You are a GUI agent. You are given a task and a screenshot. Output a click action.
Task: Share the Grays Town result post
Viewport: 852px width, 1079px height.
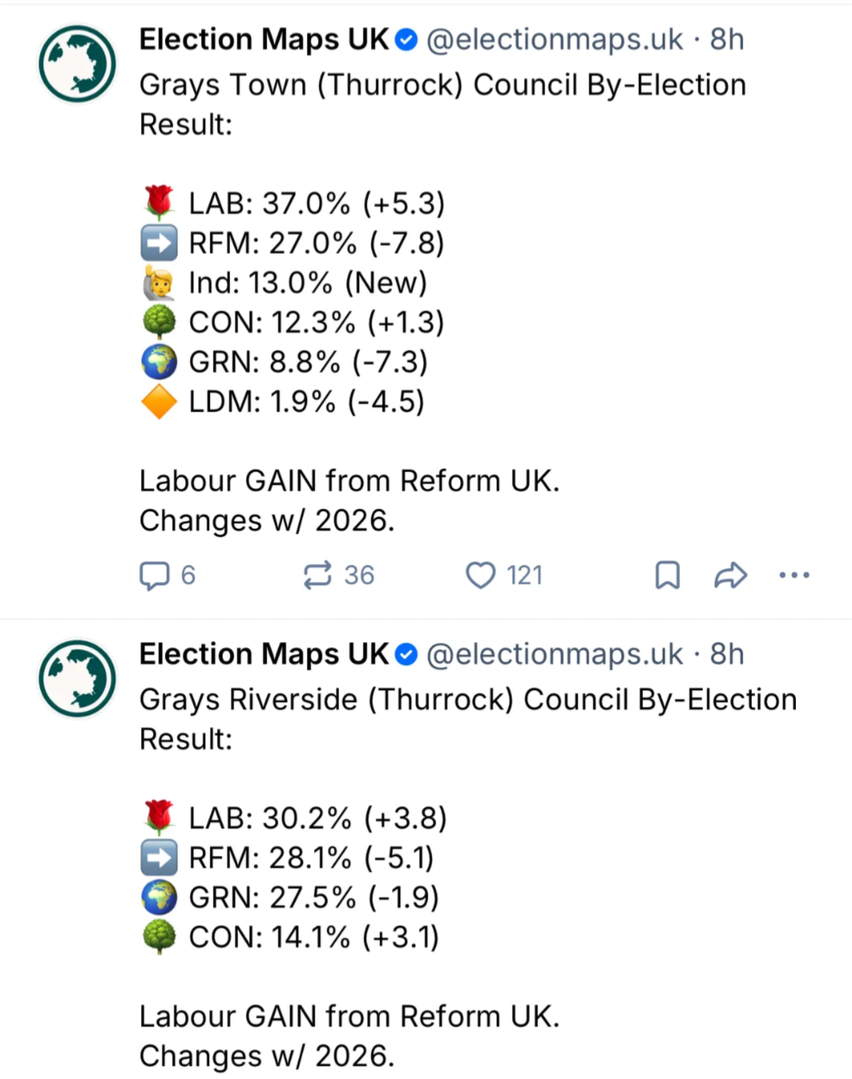(731, 575)
